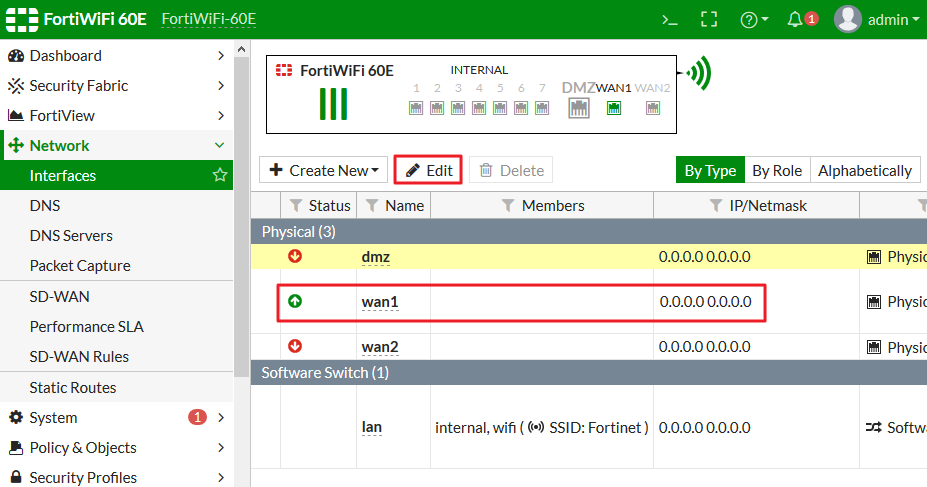Click lan members internal, wifi cell
This screenshot has height=487, width=927.
(542, 427)
